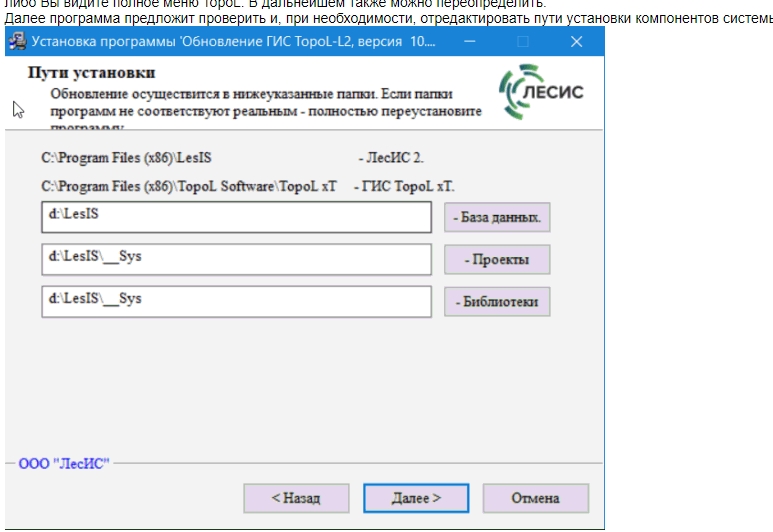This screenshot has height=532, width=773.
Task: Click the '- ГИС TopoL xT.' label
Action: point(404,186)
